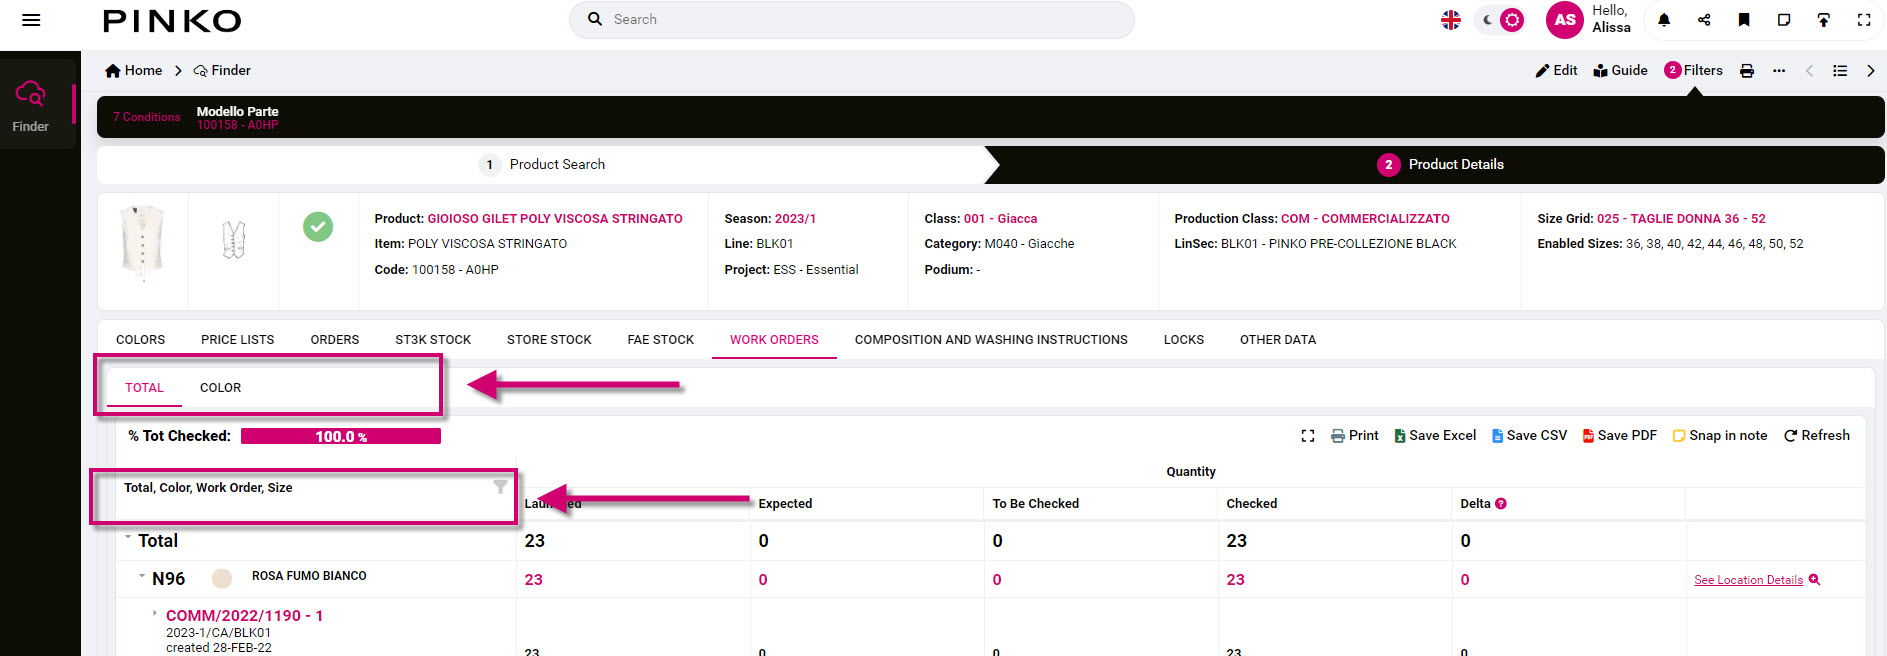
Task: Click the PINKO logo
Action: click(172, 21)
